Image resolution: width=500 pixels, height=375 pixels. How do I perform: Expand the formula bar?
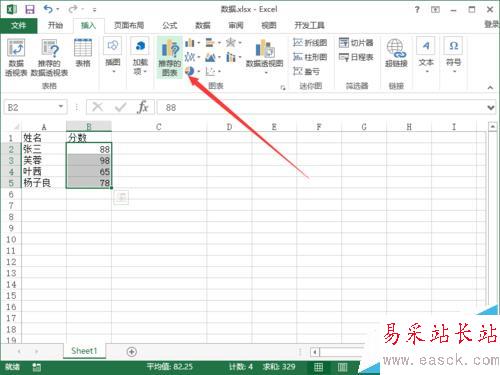click(490, 108)
